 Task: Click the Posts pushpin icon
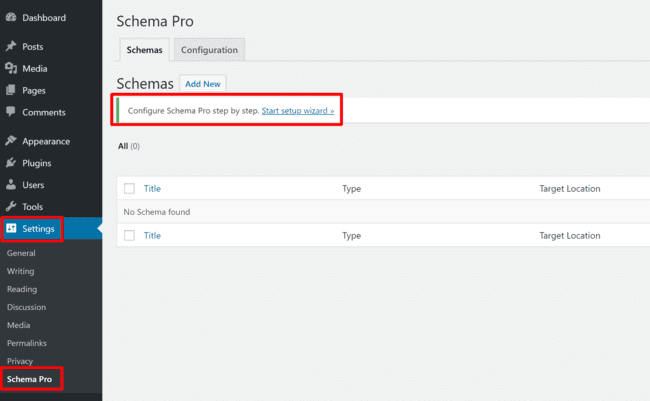point(11,46)
